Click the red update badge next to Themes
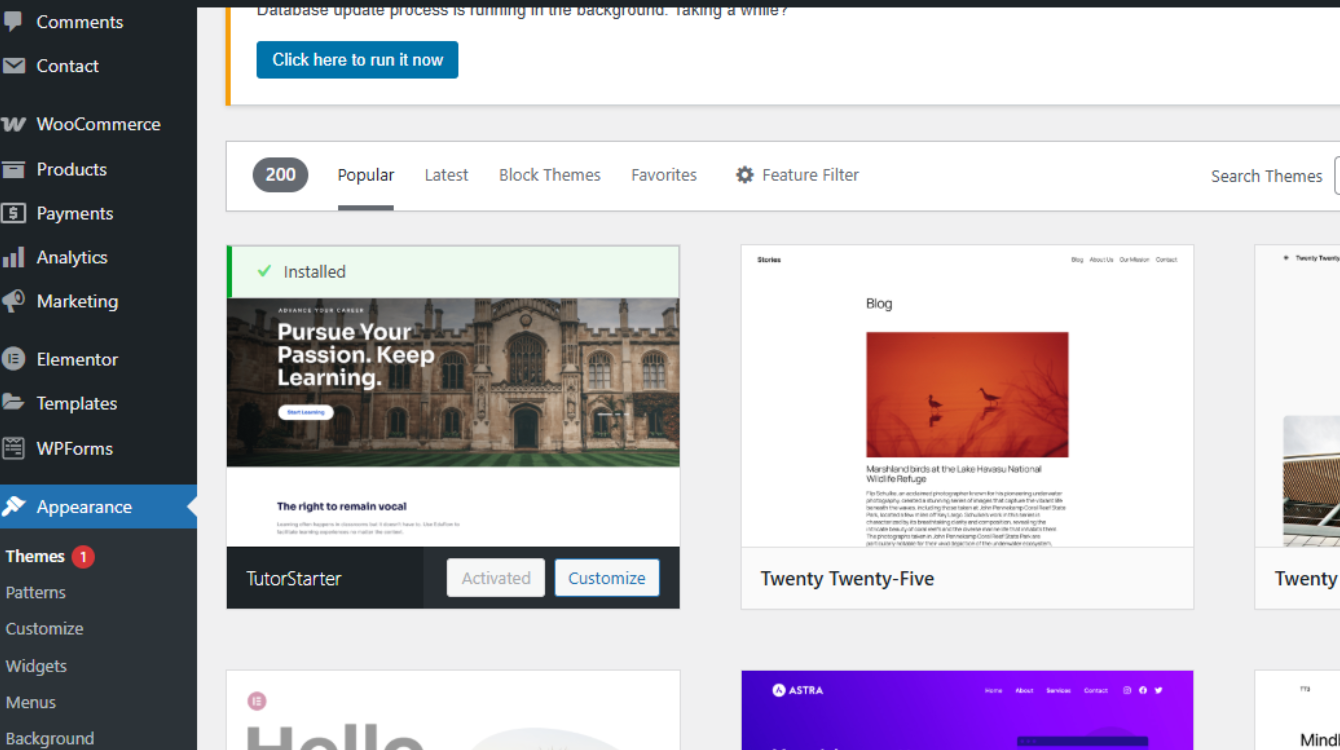 [83, 556]
